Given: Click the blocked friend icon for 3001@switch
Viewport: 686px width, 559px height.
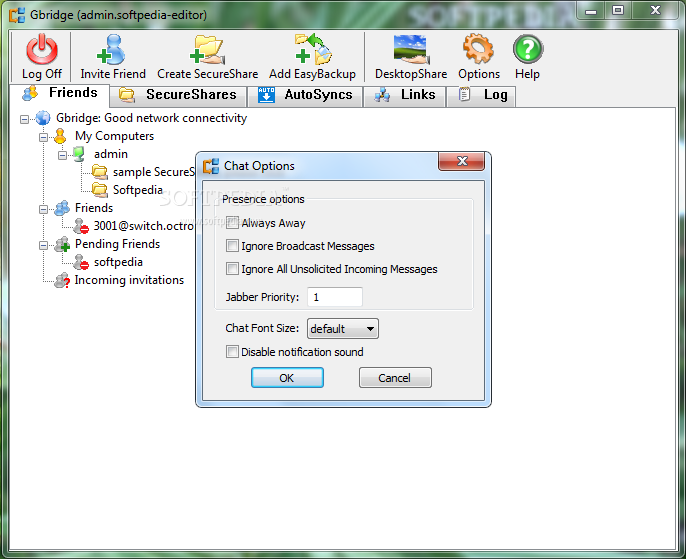Looking at the screenshot, I should (81, 226).
